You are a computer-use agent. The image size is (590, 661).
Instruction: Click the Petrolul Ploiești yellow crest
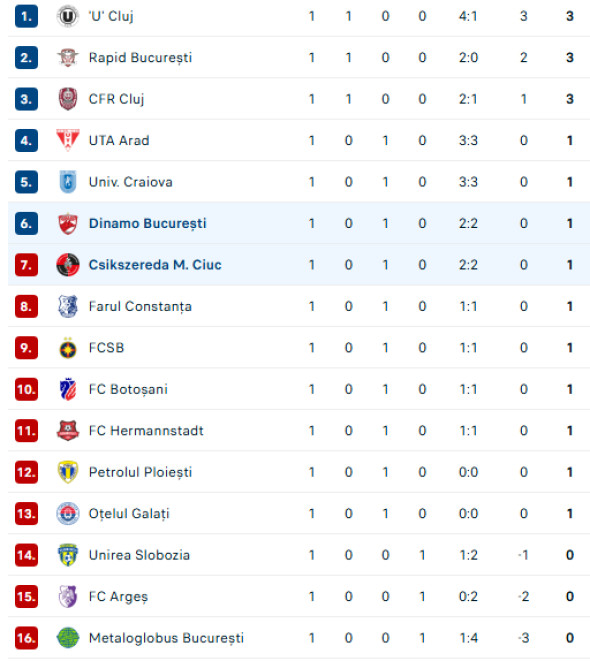[x=67, y=472]
